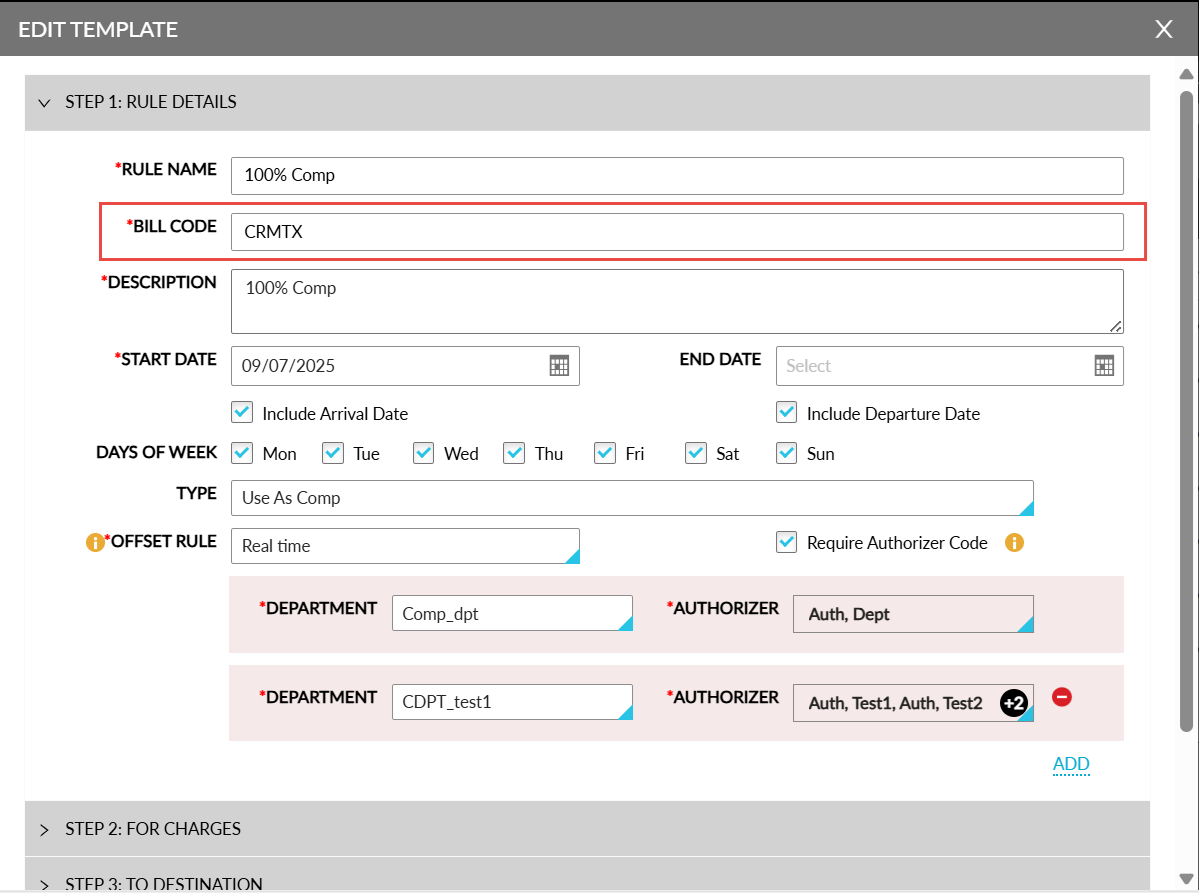
Task: Uncheck the Sat day checkbox
Action: [x=695, y=453]
